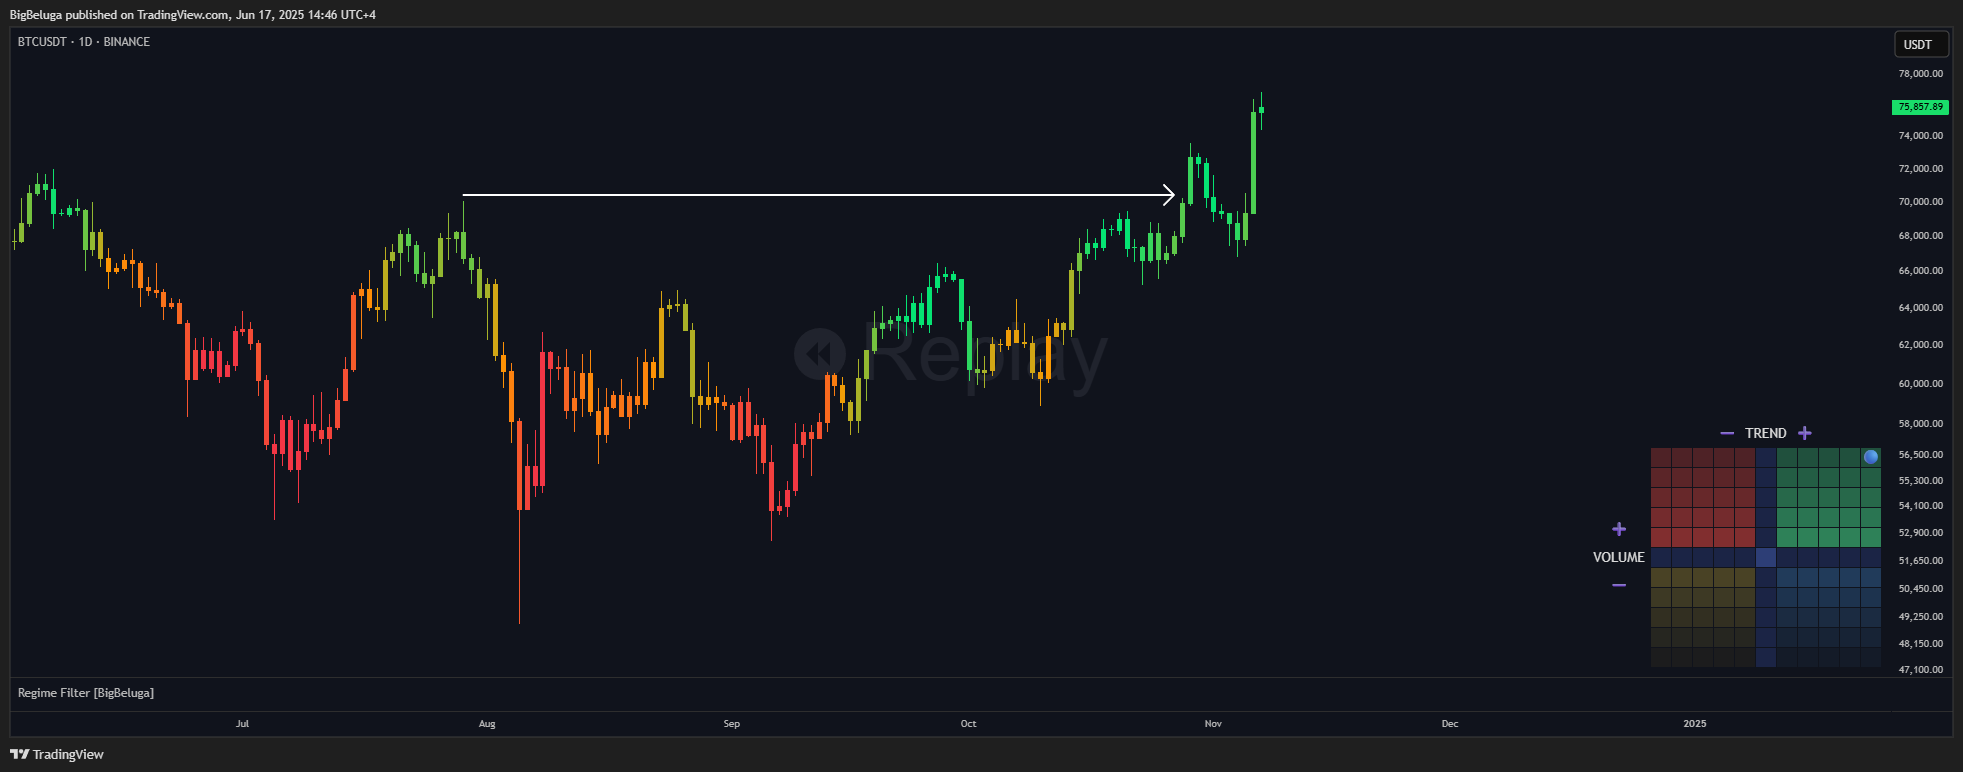The image size is (1963, 772).
Task: Click the Regime Filter [BigBeluga] indicator label
Action: tap(86, 693)
